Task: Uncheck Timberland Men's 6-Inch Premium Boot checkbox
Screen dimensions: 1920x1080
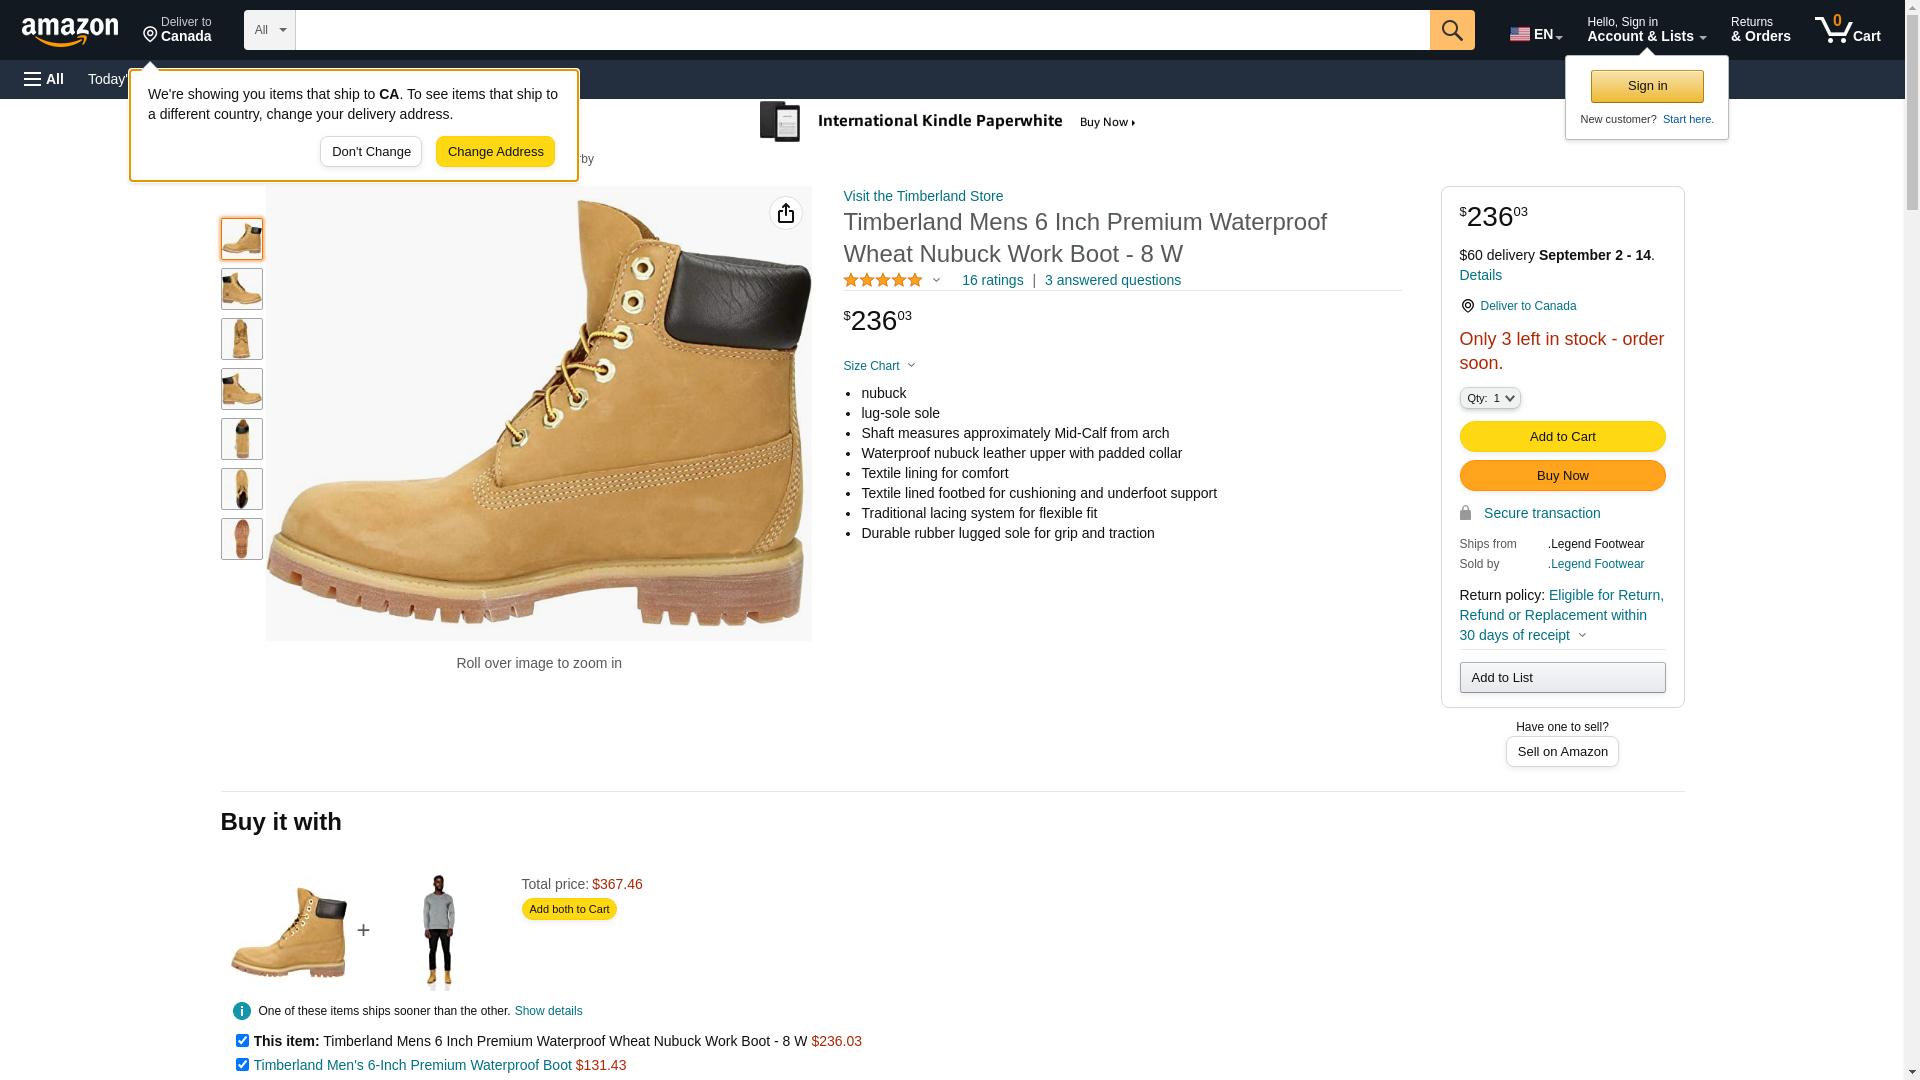Action: click(x=242, y=1065)
